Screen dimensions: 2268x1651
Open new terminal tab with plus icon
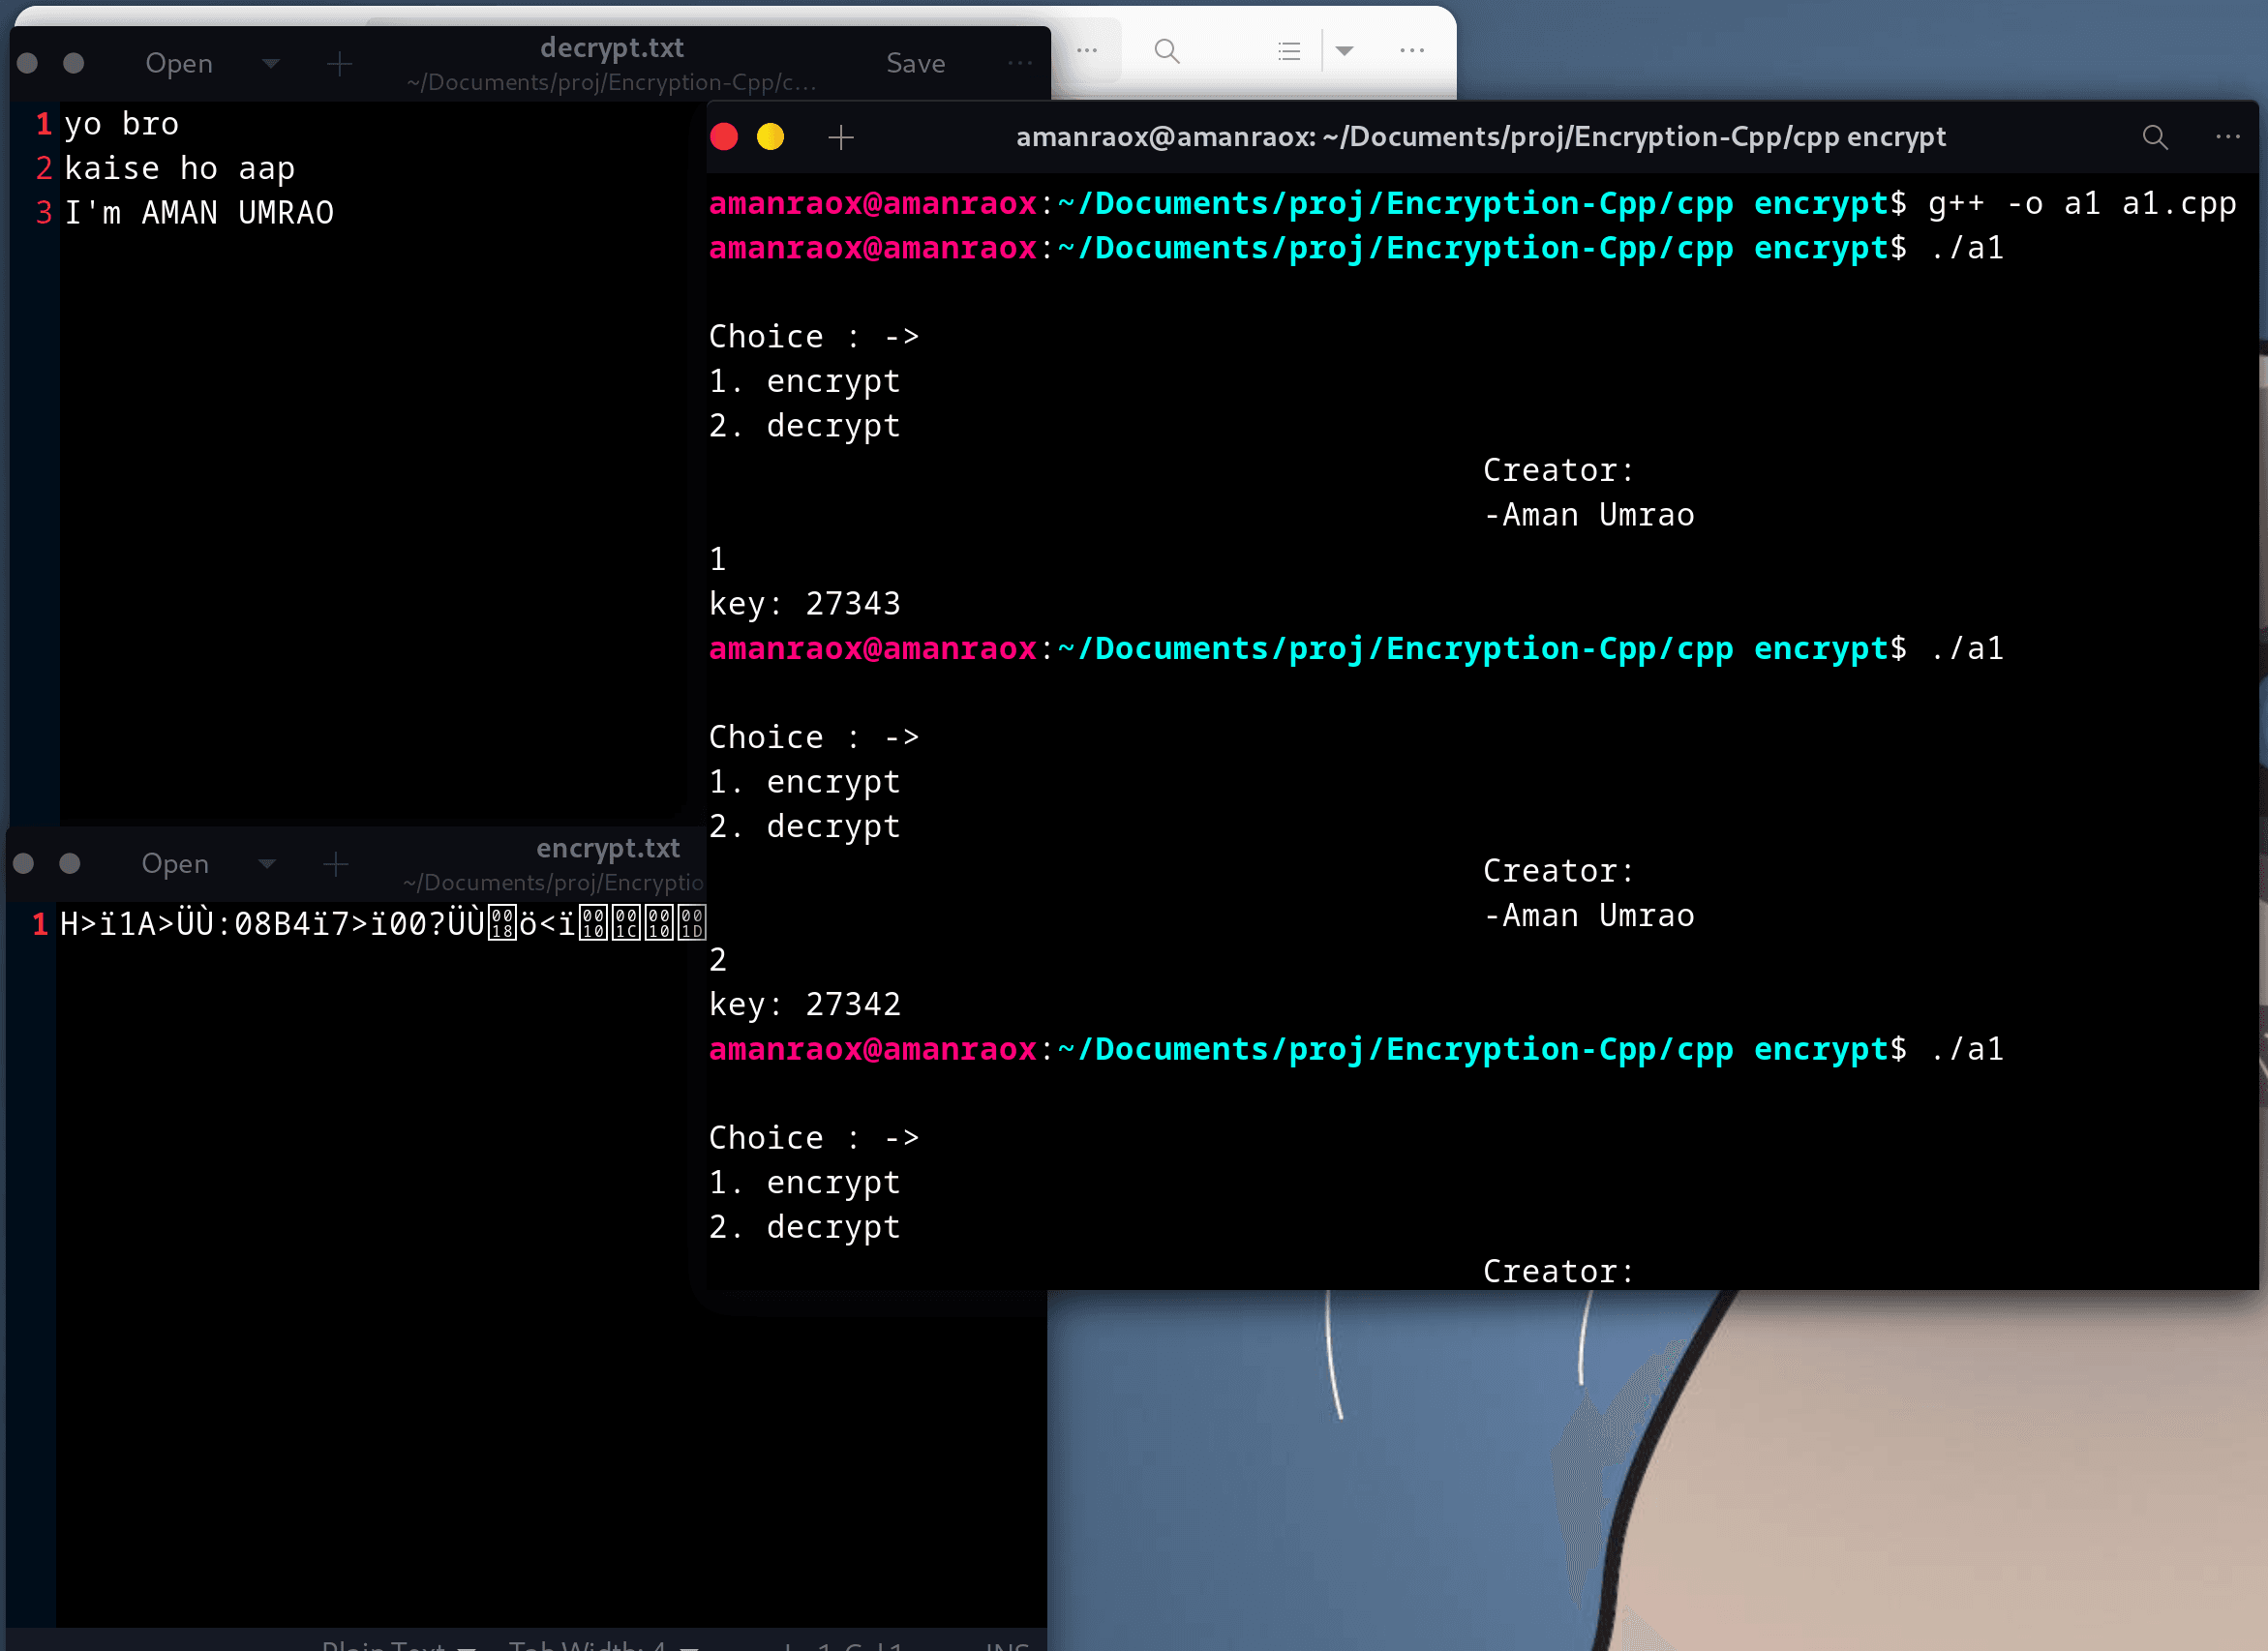tap(841, 137)
